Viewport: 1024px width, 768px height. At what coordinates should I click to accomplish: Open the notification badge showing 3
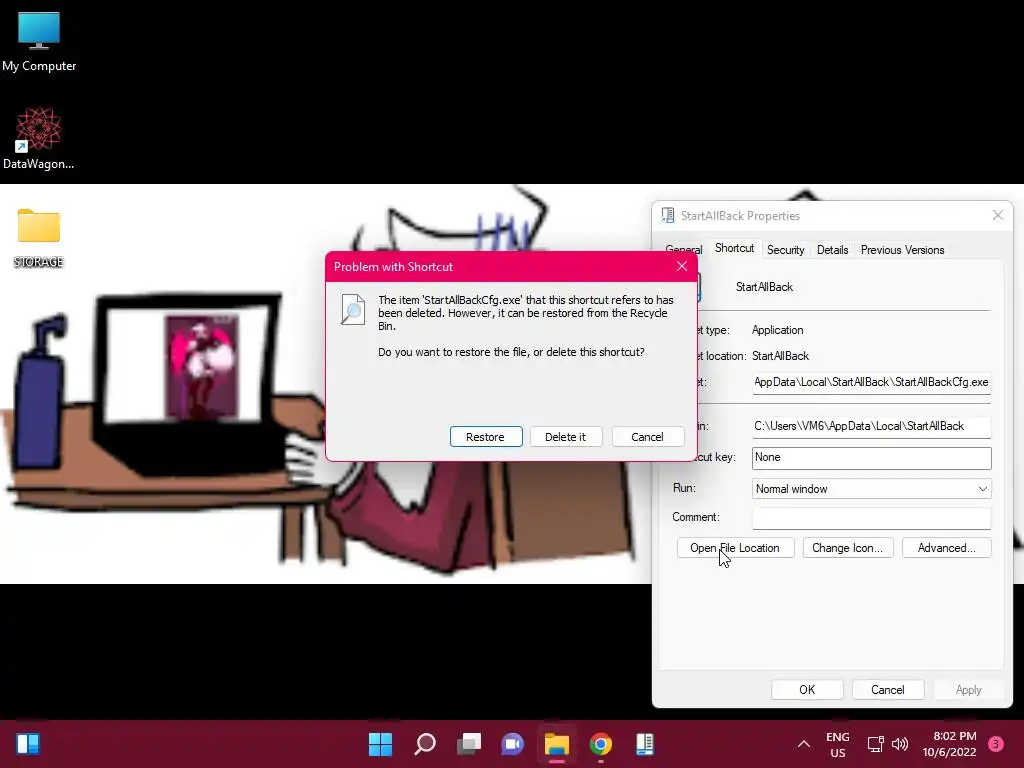996,744
